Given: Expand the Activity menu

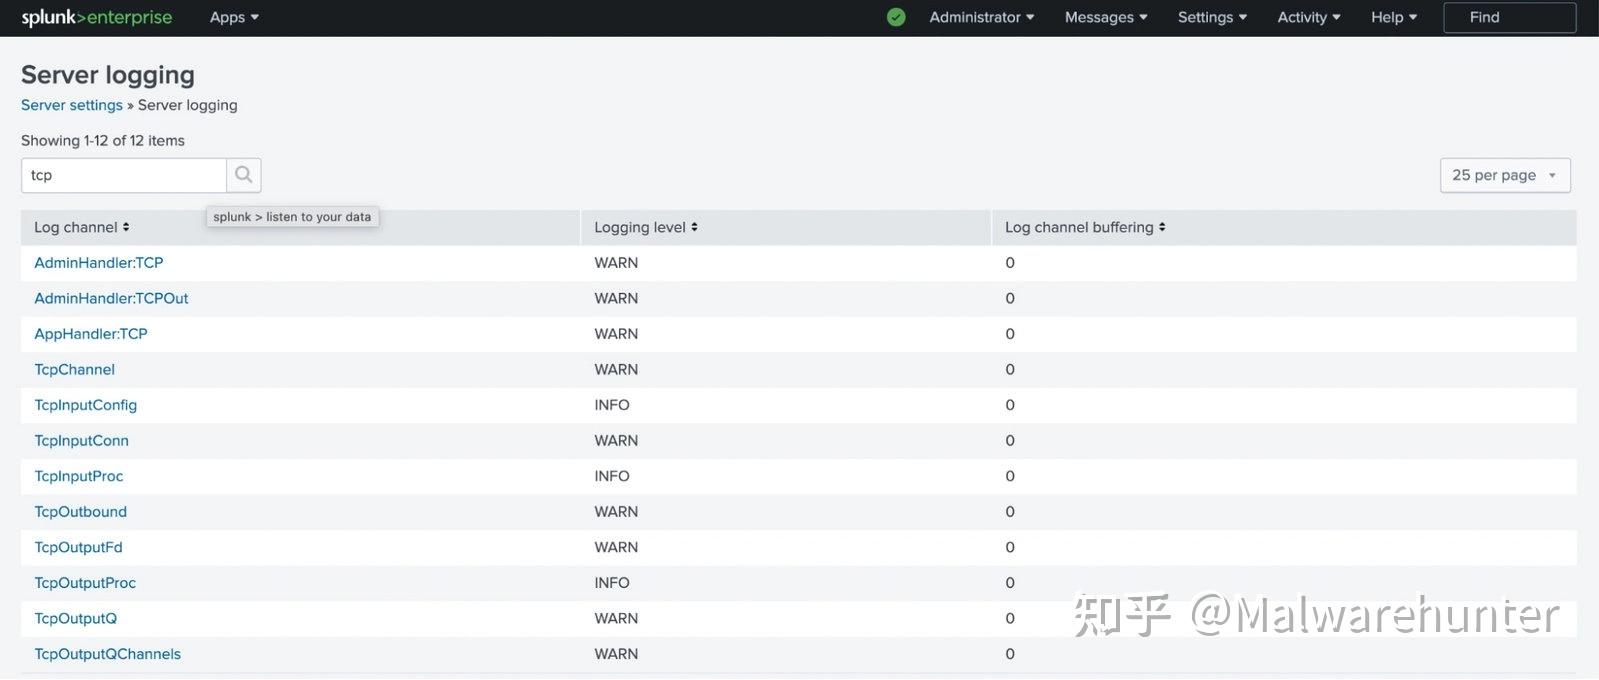Looking at the screenshot, I should pos(1308,17).
